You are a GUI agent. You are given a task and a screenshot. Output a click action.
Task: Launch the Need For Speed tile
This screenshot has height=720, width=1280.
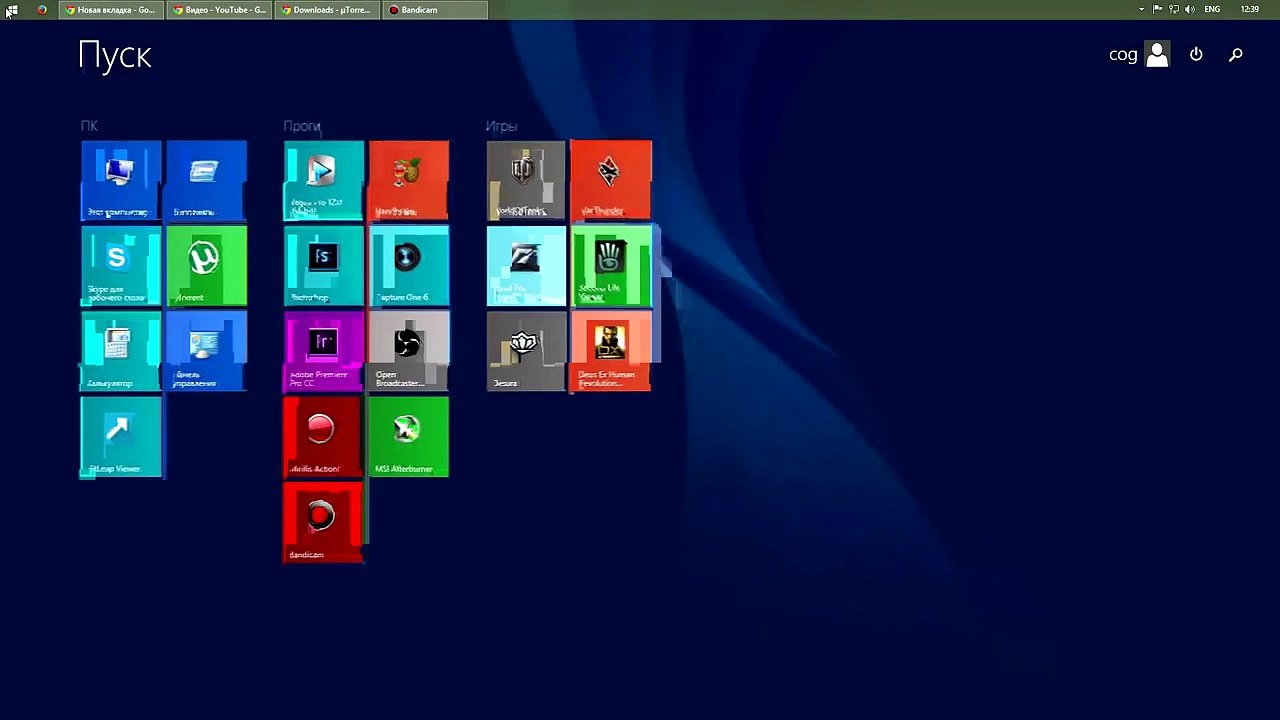point(526,266)
